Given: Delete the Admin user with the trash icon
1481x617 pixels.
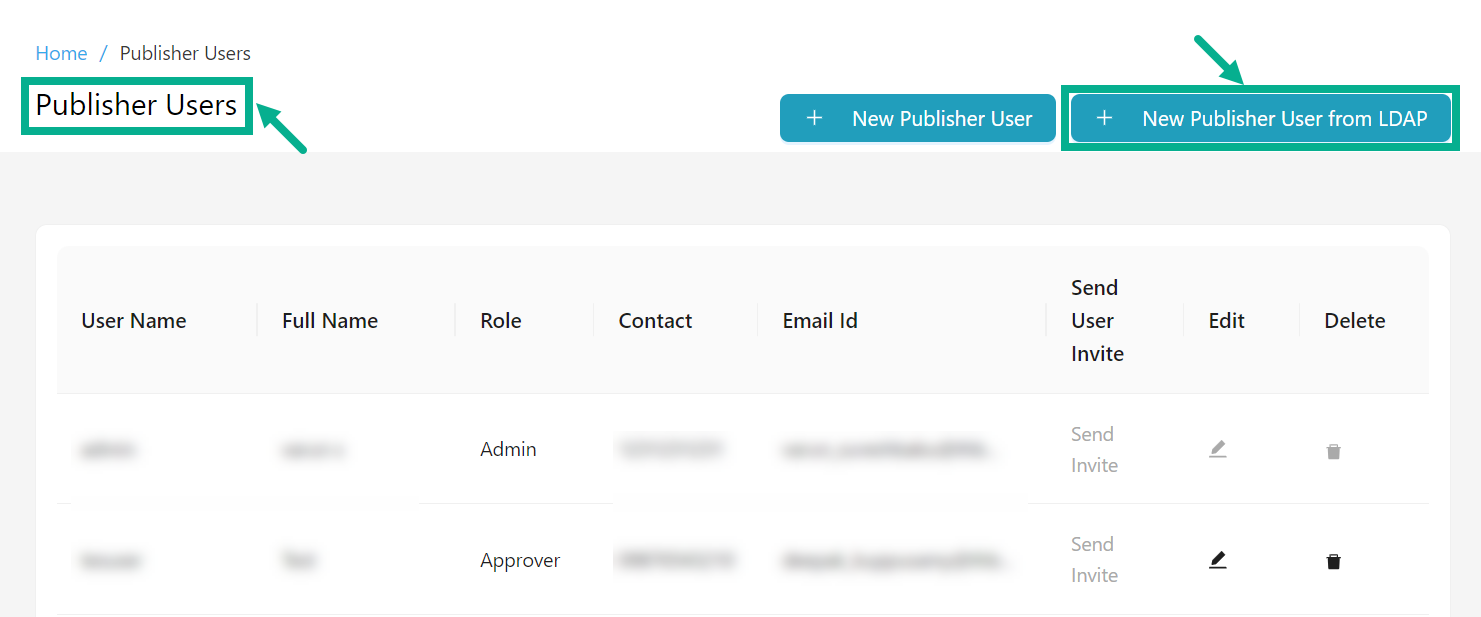Looking at the screenshot, I should pyautogui.click(x=1333, y=451).
